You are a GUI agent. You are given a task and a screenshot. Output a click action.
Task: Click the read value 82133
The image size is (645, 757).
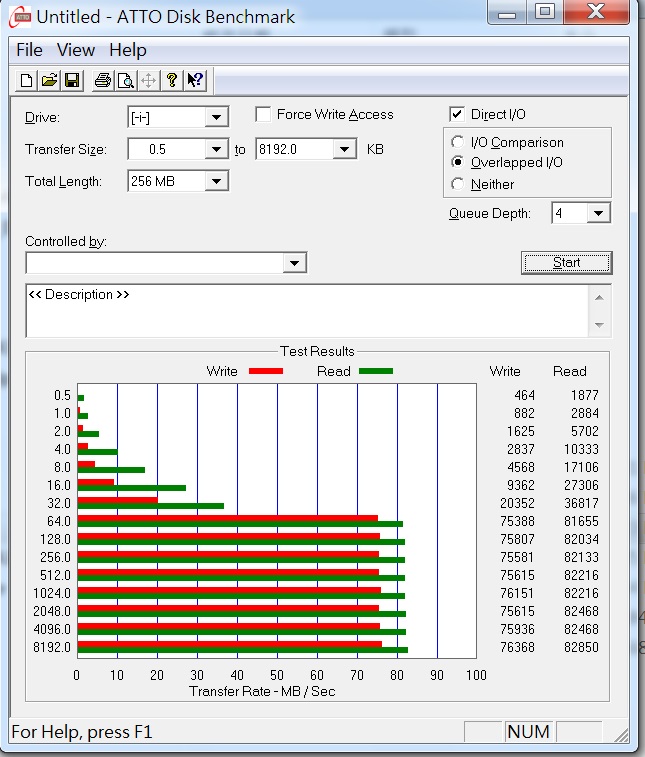(581, 557)
